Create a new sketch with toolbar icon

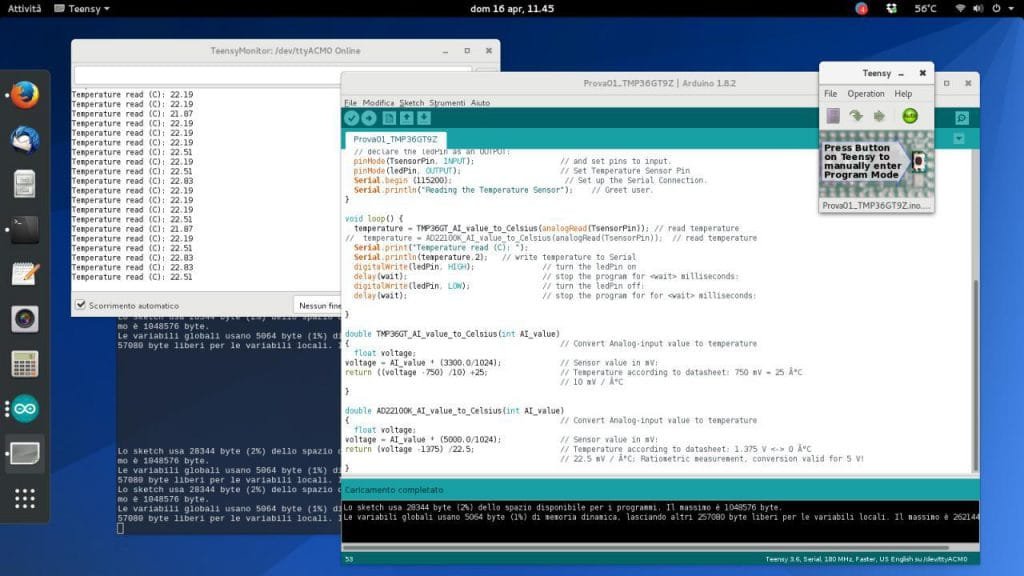[389, 118]
